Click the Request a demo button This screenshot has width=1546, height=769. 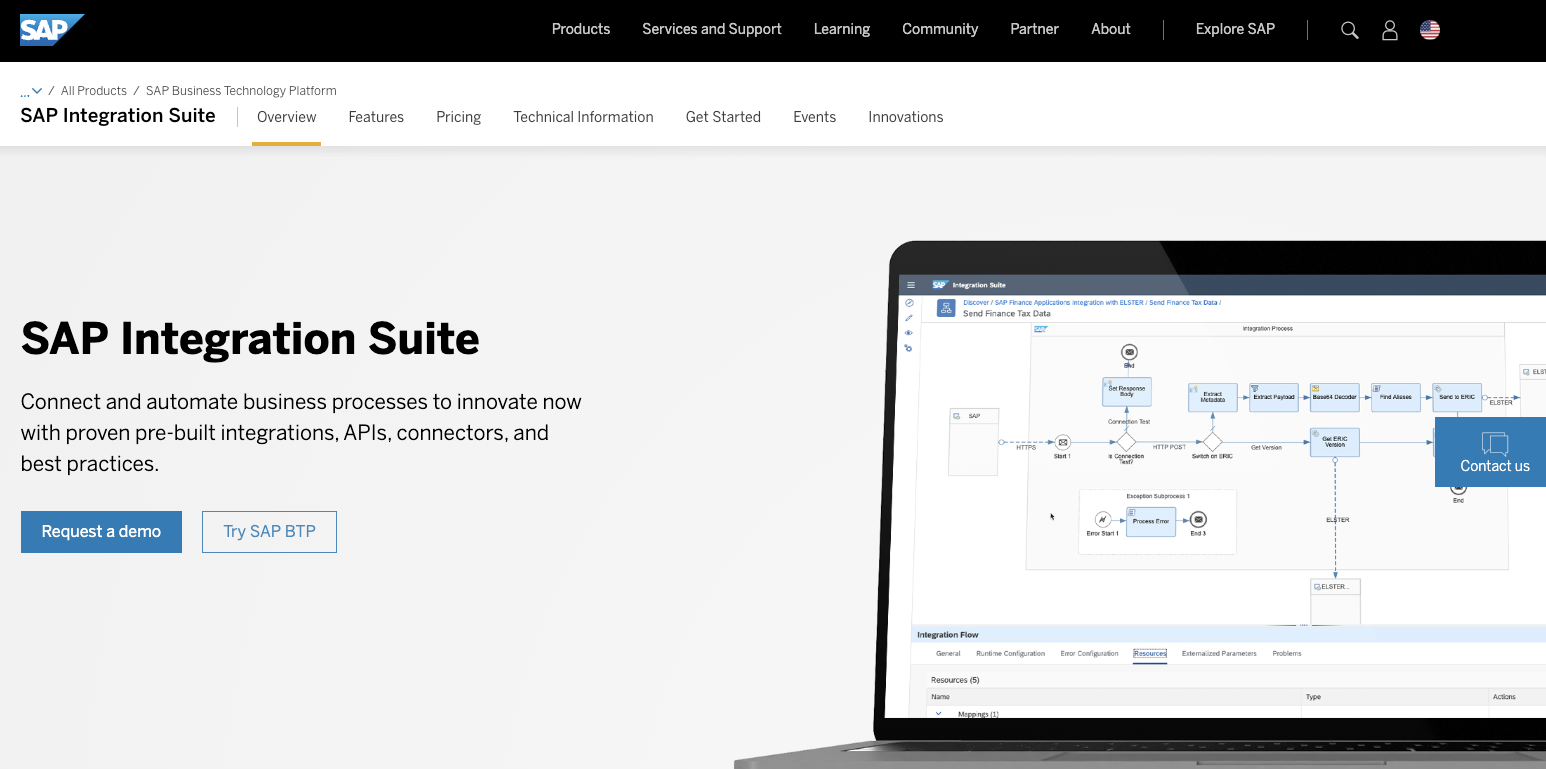click(101, 531)
